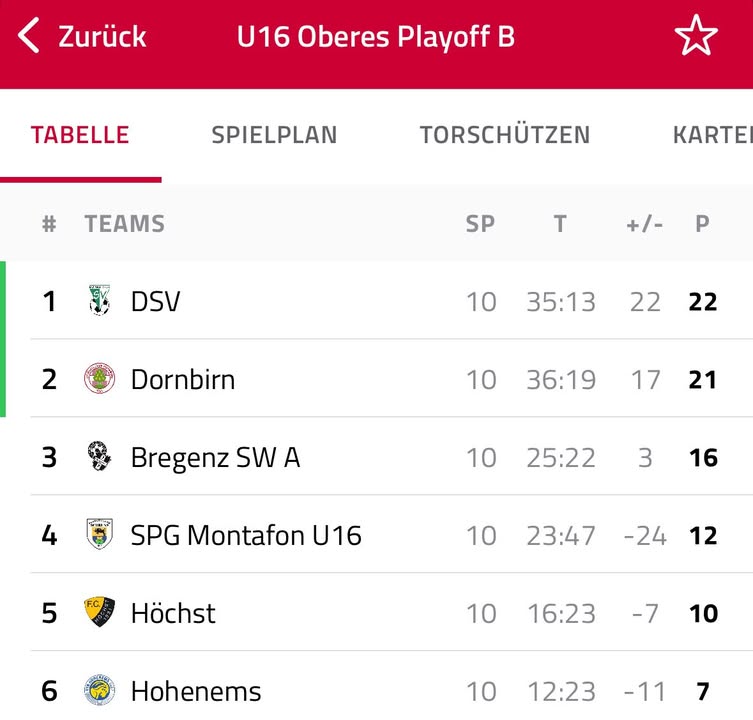753x720 pixels.
Task: Mark league as favorite with star icon
Action: click(696, 37)
